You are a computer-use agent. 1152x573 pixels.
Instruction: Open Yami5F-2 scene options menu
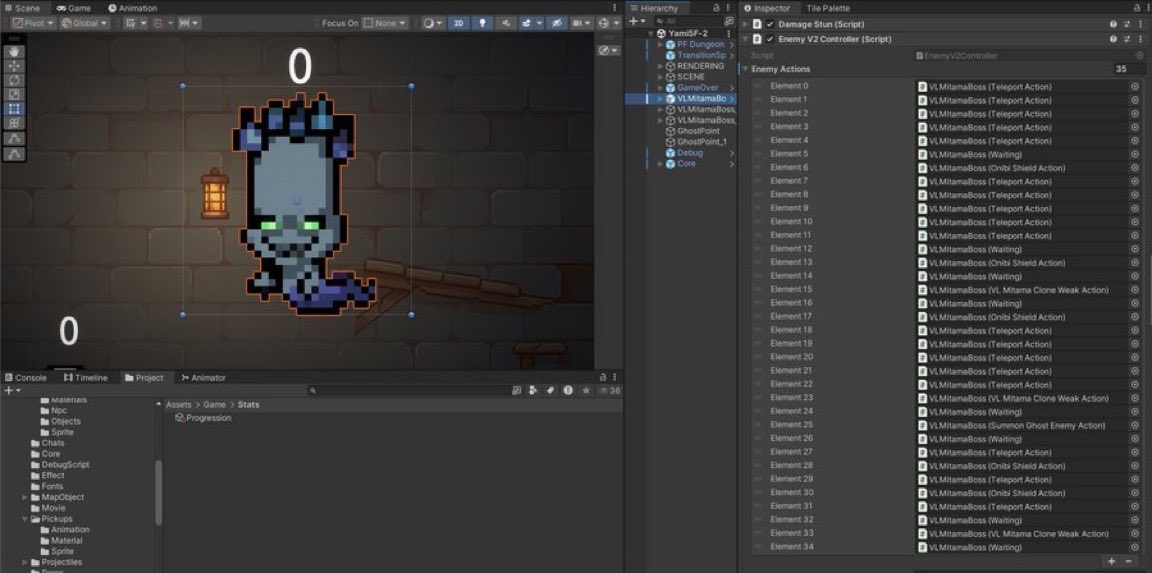coord(728,34)
